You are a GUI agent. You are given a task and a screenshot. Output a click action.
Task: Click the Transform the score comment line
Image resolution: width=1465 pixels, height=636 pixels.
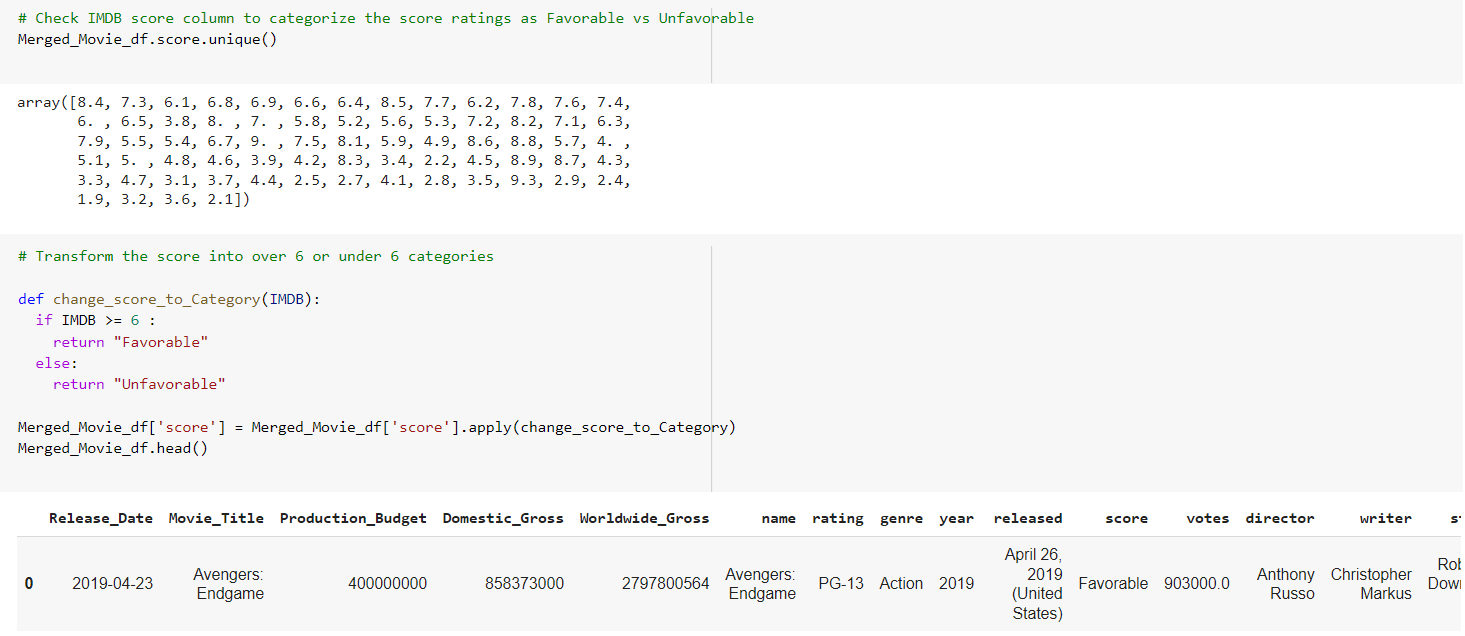(x=256, y=256)
